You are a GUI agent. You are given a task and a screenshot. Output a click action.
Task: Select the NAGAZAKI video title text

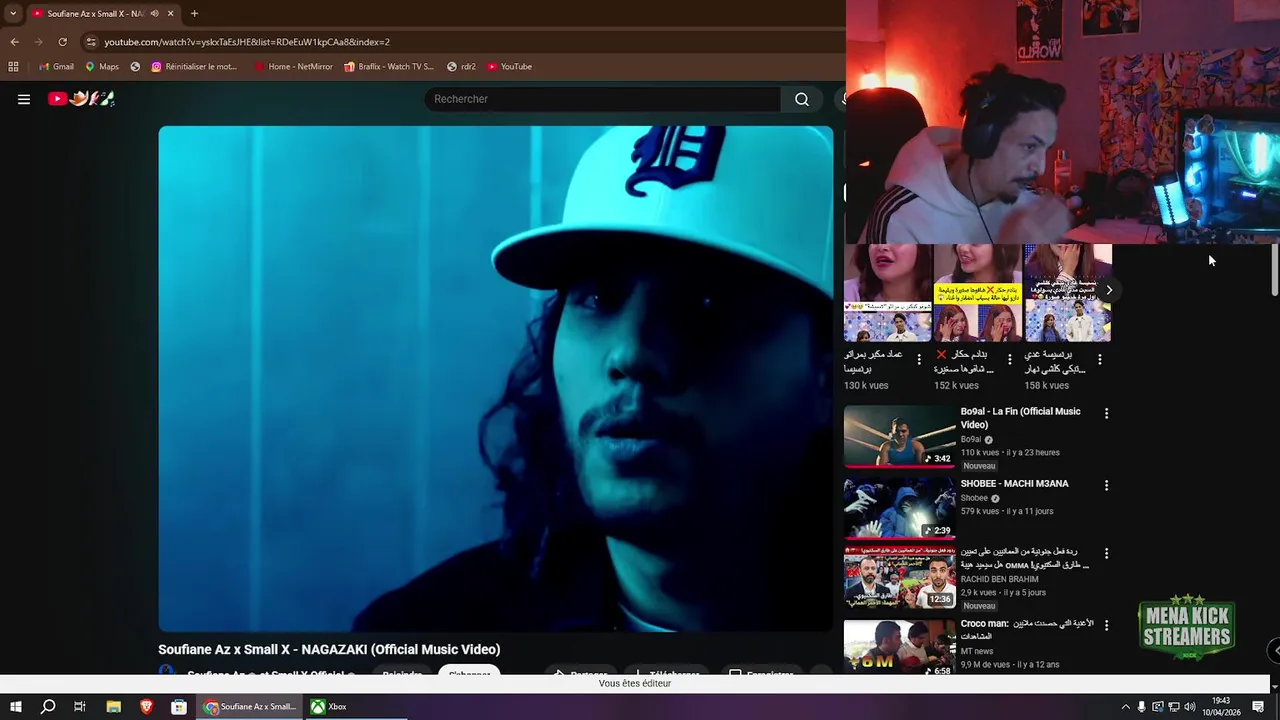pos(329,650)
